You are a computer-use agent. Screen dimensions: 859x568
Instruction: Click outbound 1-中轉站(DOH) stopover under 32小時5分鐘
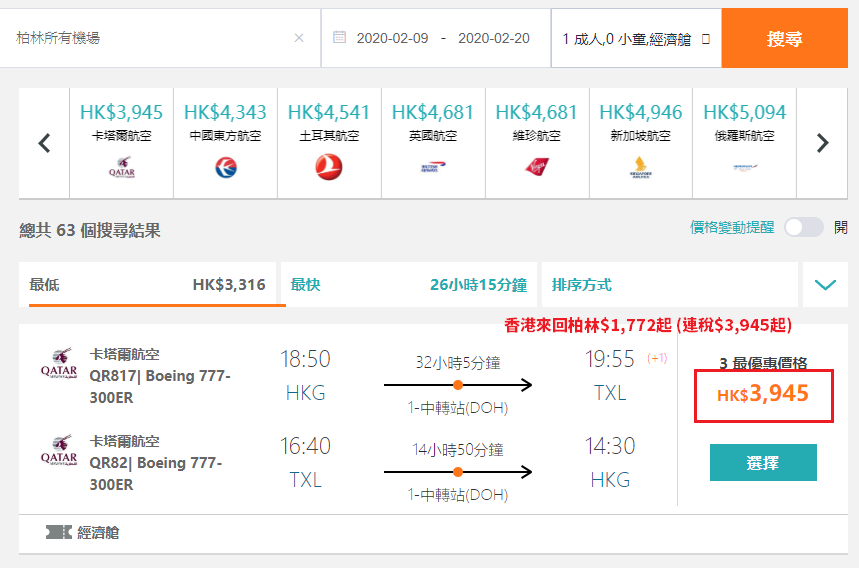[457, 408]
